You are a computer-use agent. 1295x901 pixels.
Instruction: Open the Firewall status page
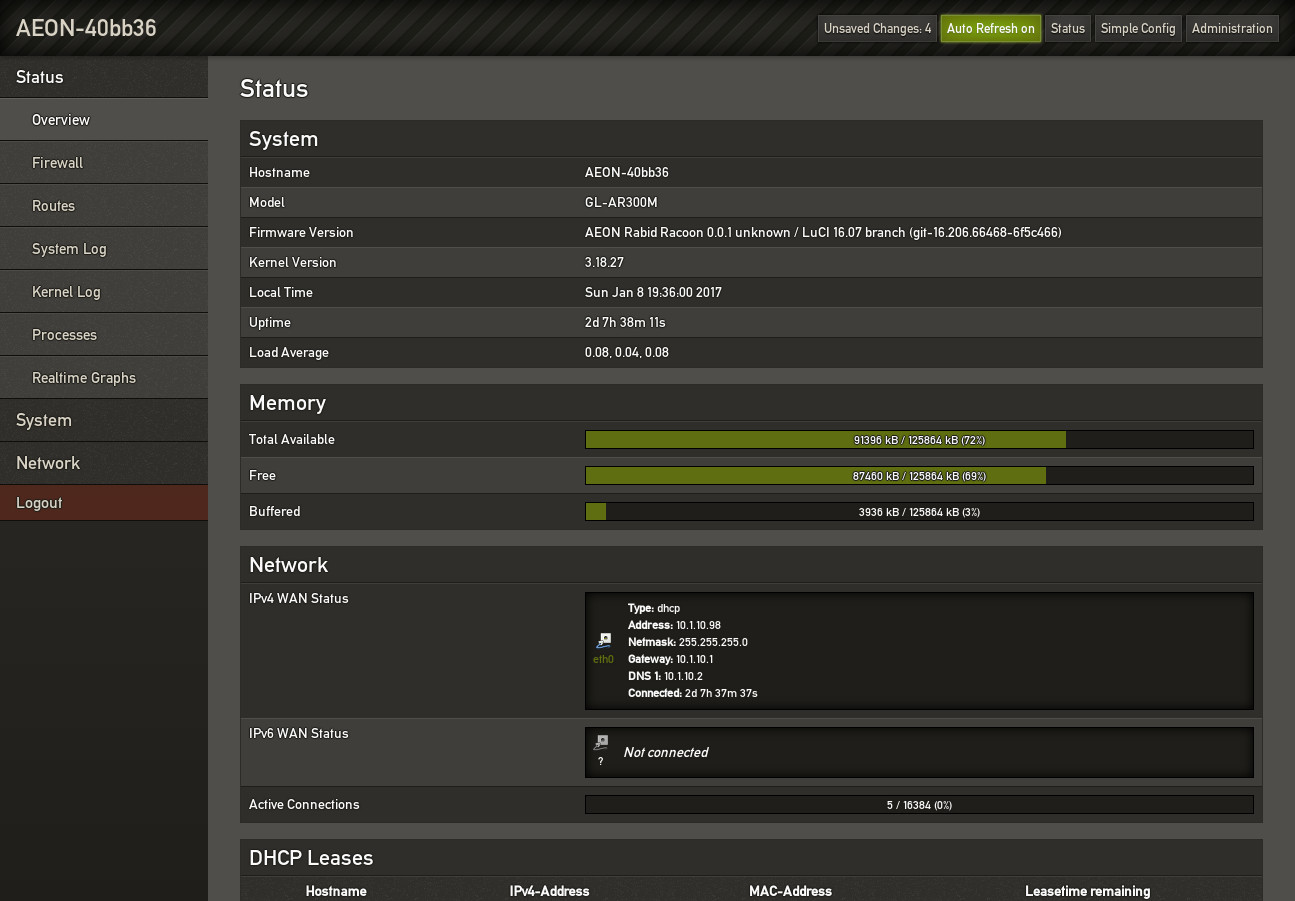pyautogui.click(x=58, y=163)
